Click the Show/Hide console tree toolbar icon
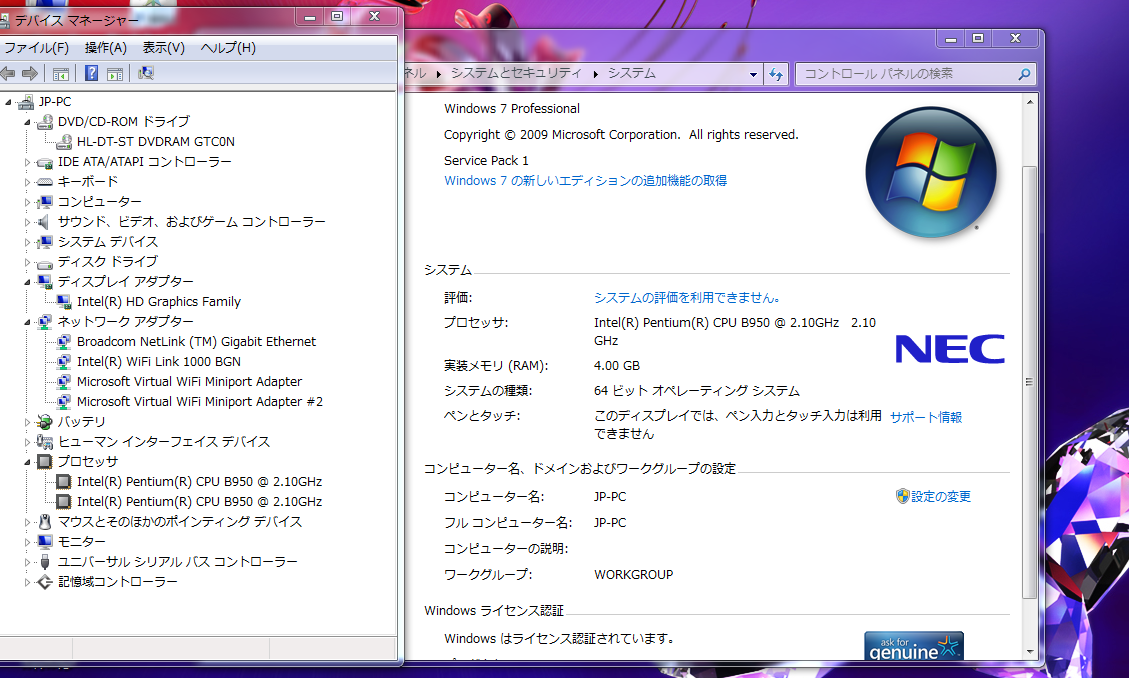The image size is (1129, 678). click(x=61, y=73)
